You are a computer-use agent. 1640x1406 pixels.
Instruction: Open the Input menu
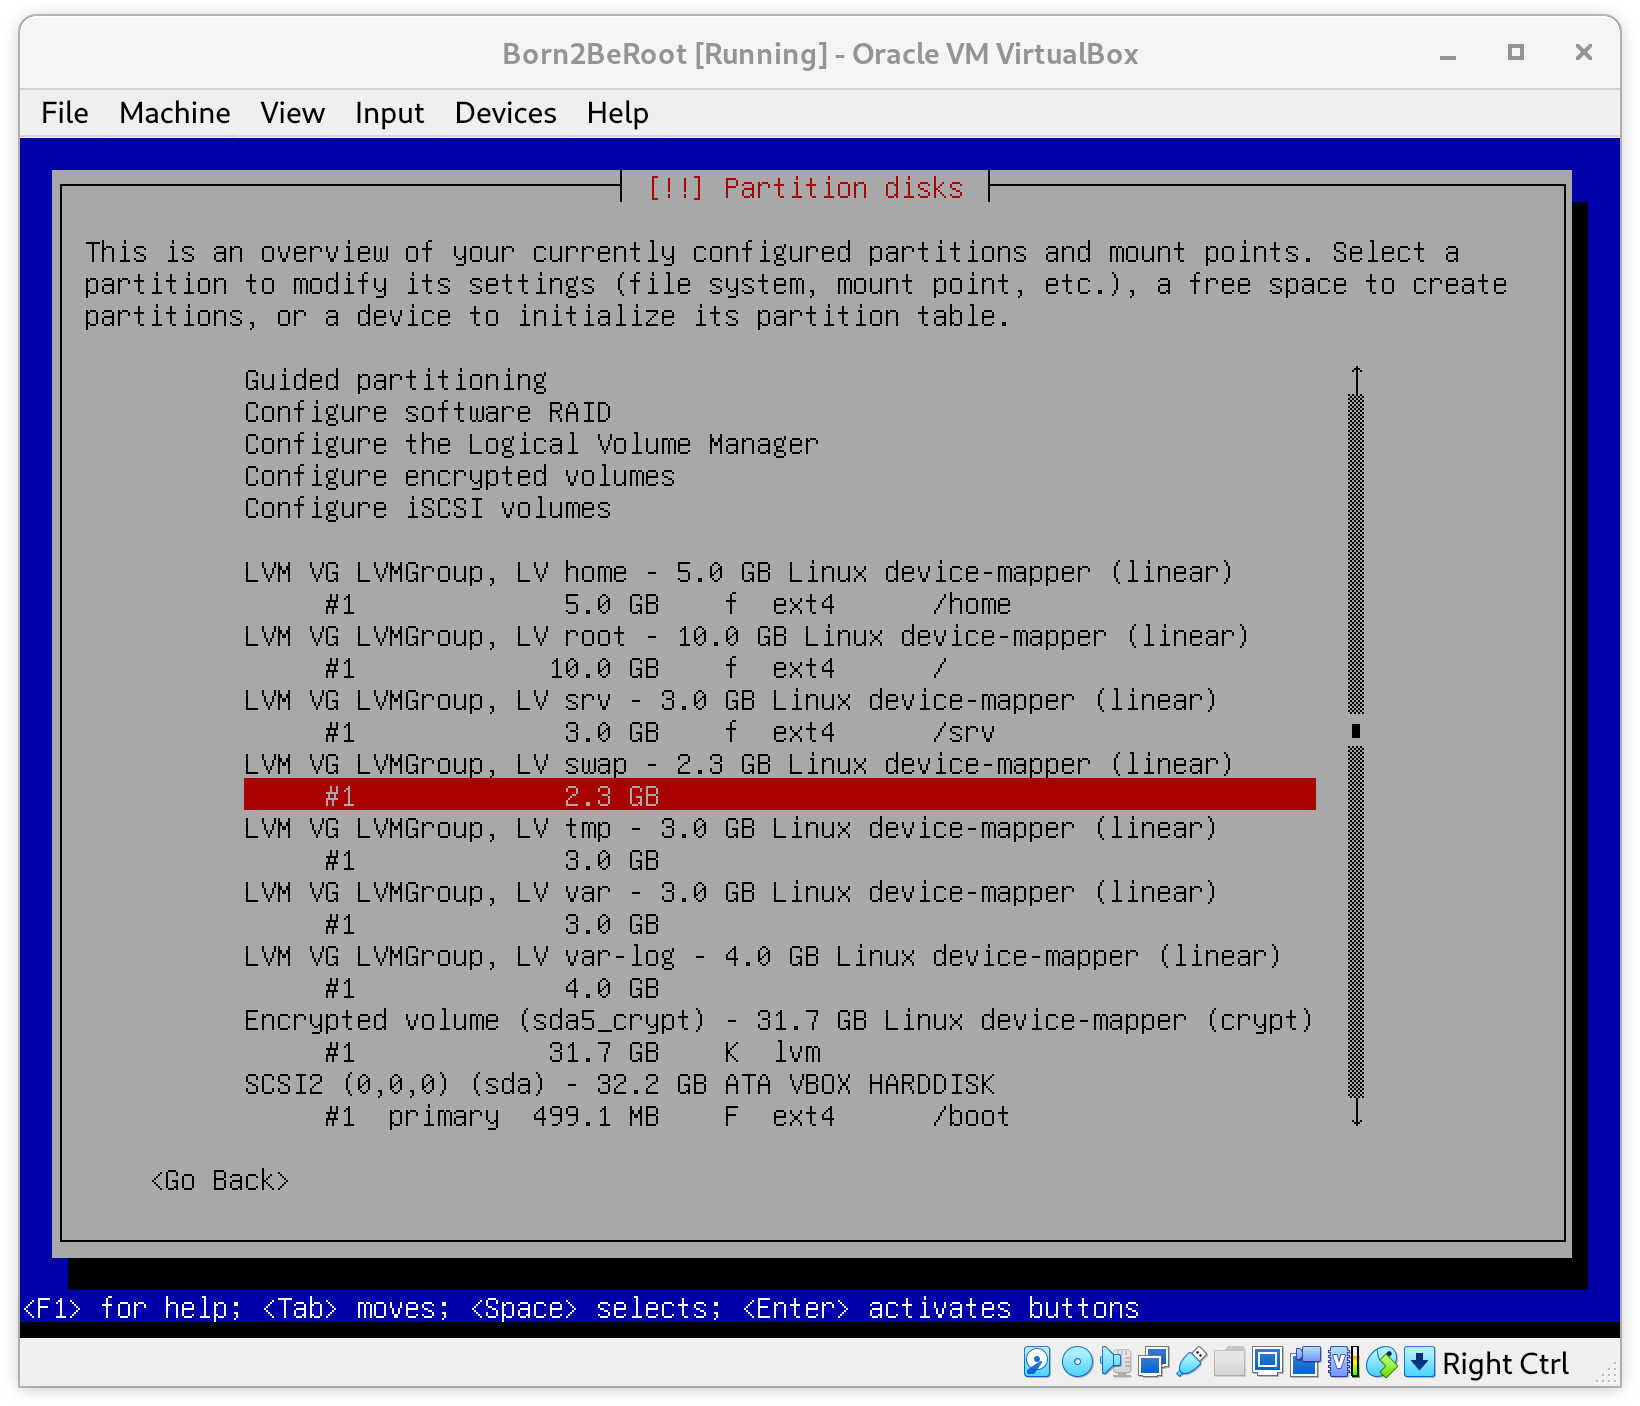tap(389, 113)
